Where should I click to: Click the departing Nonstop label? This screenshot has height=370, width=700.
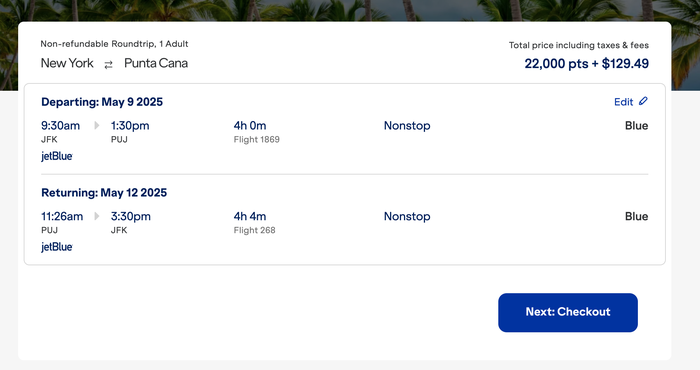(407, 125)
